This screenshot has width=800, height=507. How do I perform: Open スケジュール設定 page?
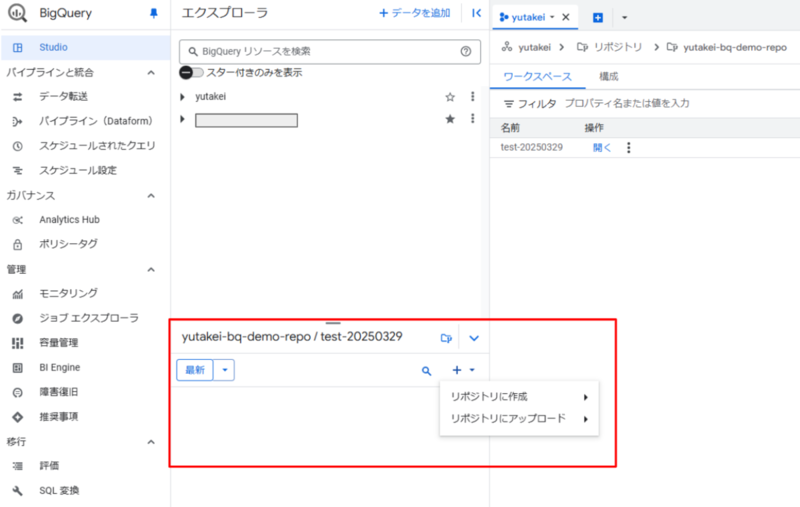78,170
